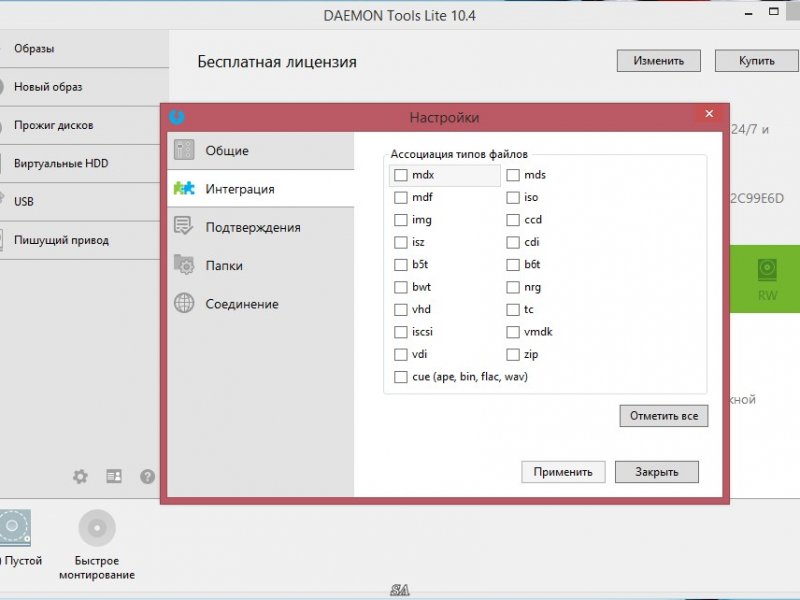The height and width of the screenshot is (600, 800).
Task: Click the Интеграция puzzle icon
Action: [x=184, y=188]
